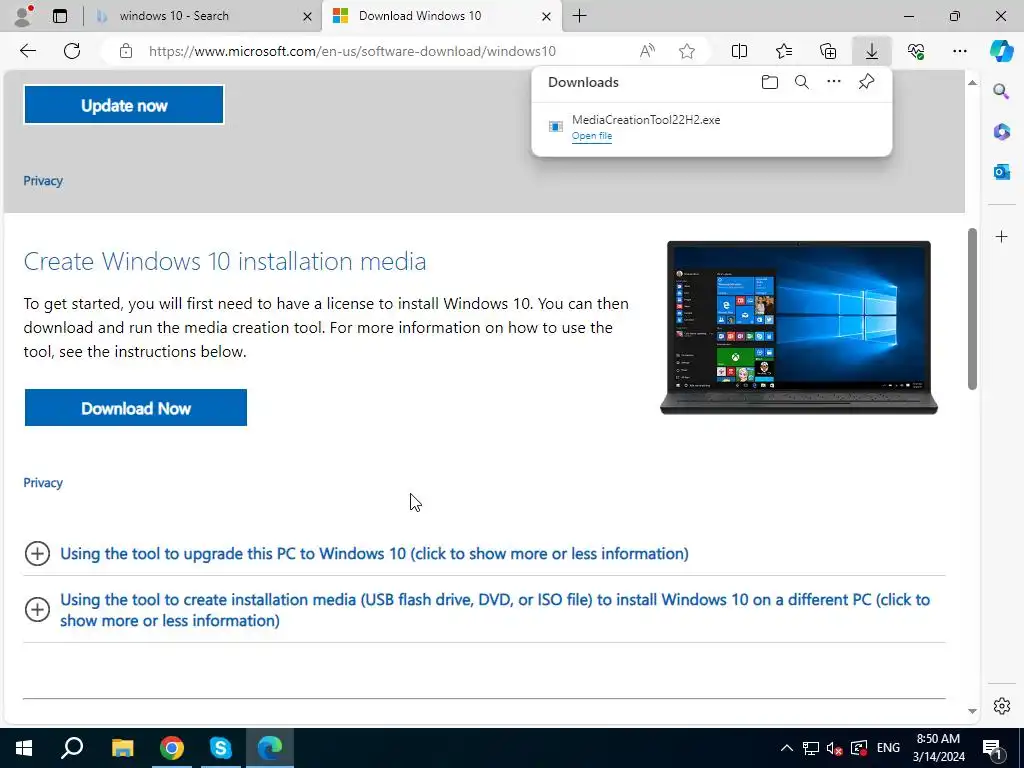Open sidebar settings gear
This screenshot has height=768, width=1024.
(1001, 706)
